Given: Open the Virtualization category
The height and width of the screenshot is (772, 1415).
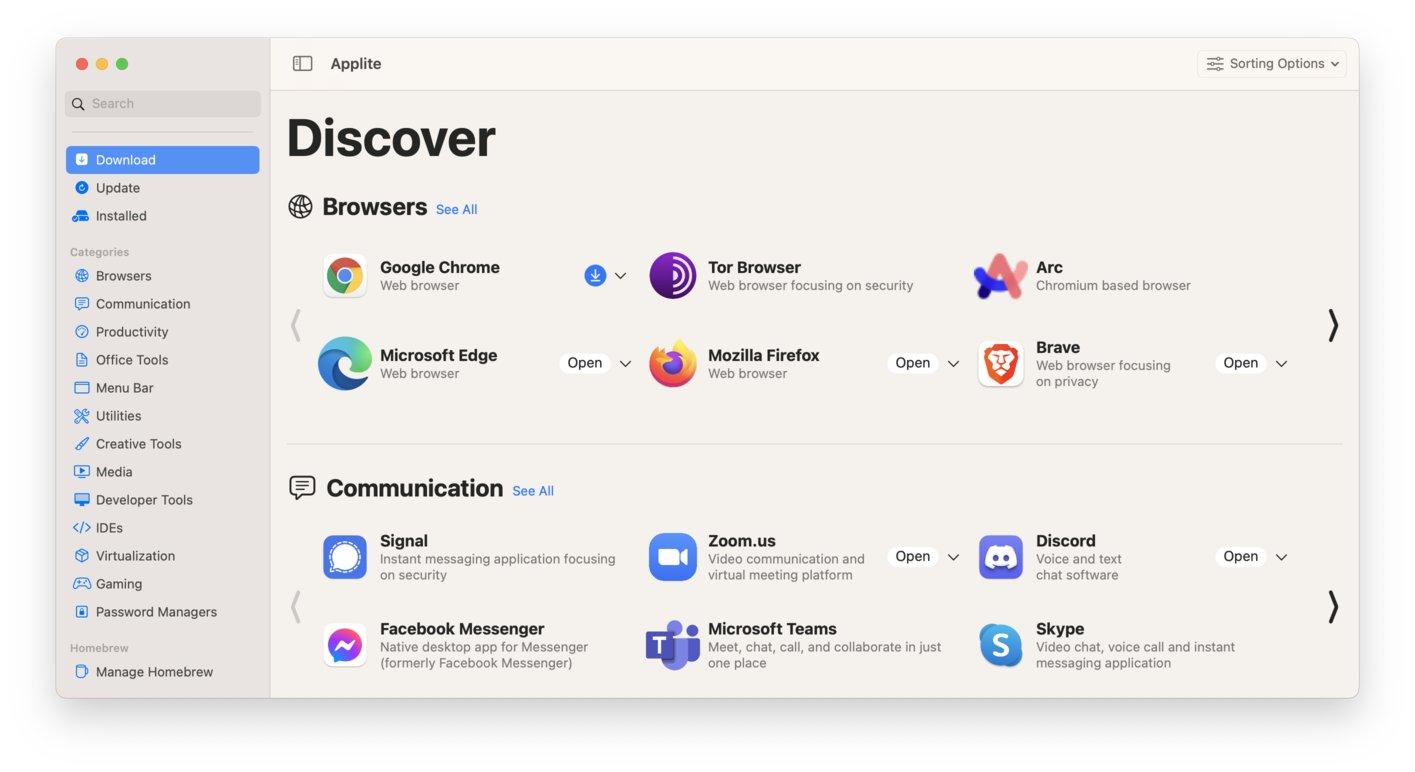Looking at the screenshot, I should pyautogui.click(x=163, y=556).
